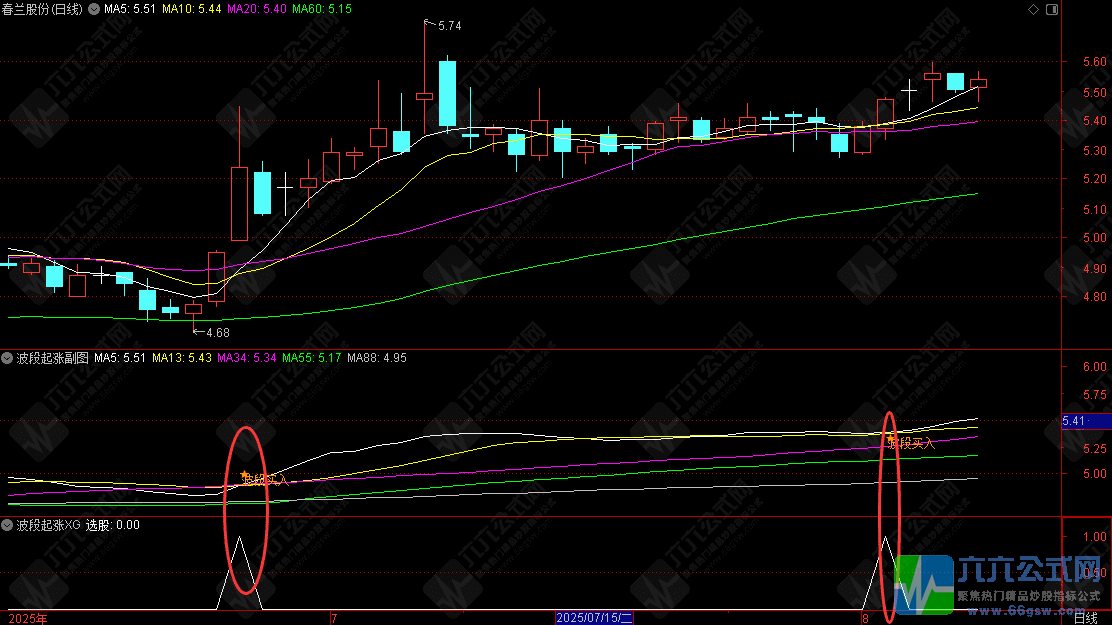This screenshot has height=625, width=1112.
Task: Toggle the panel layout icon top right
Action: [1052, 9]
